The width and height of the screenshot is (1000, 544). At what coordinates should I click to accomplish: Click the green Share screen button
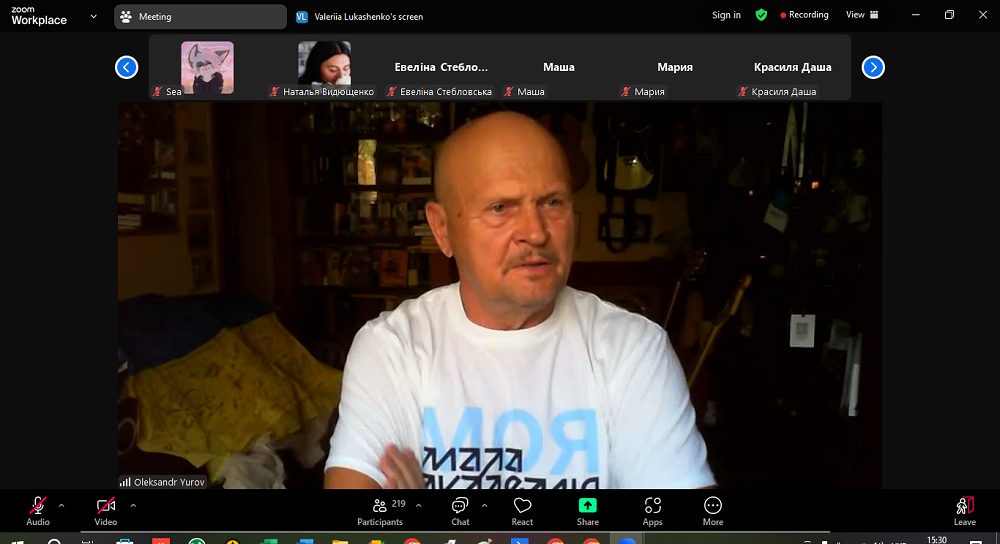click(587, 511)
